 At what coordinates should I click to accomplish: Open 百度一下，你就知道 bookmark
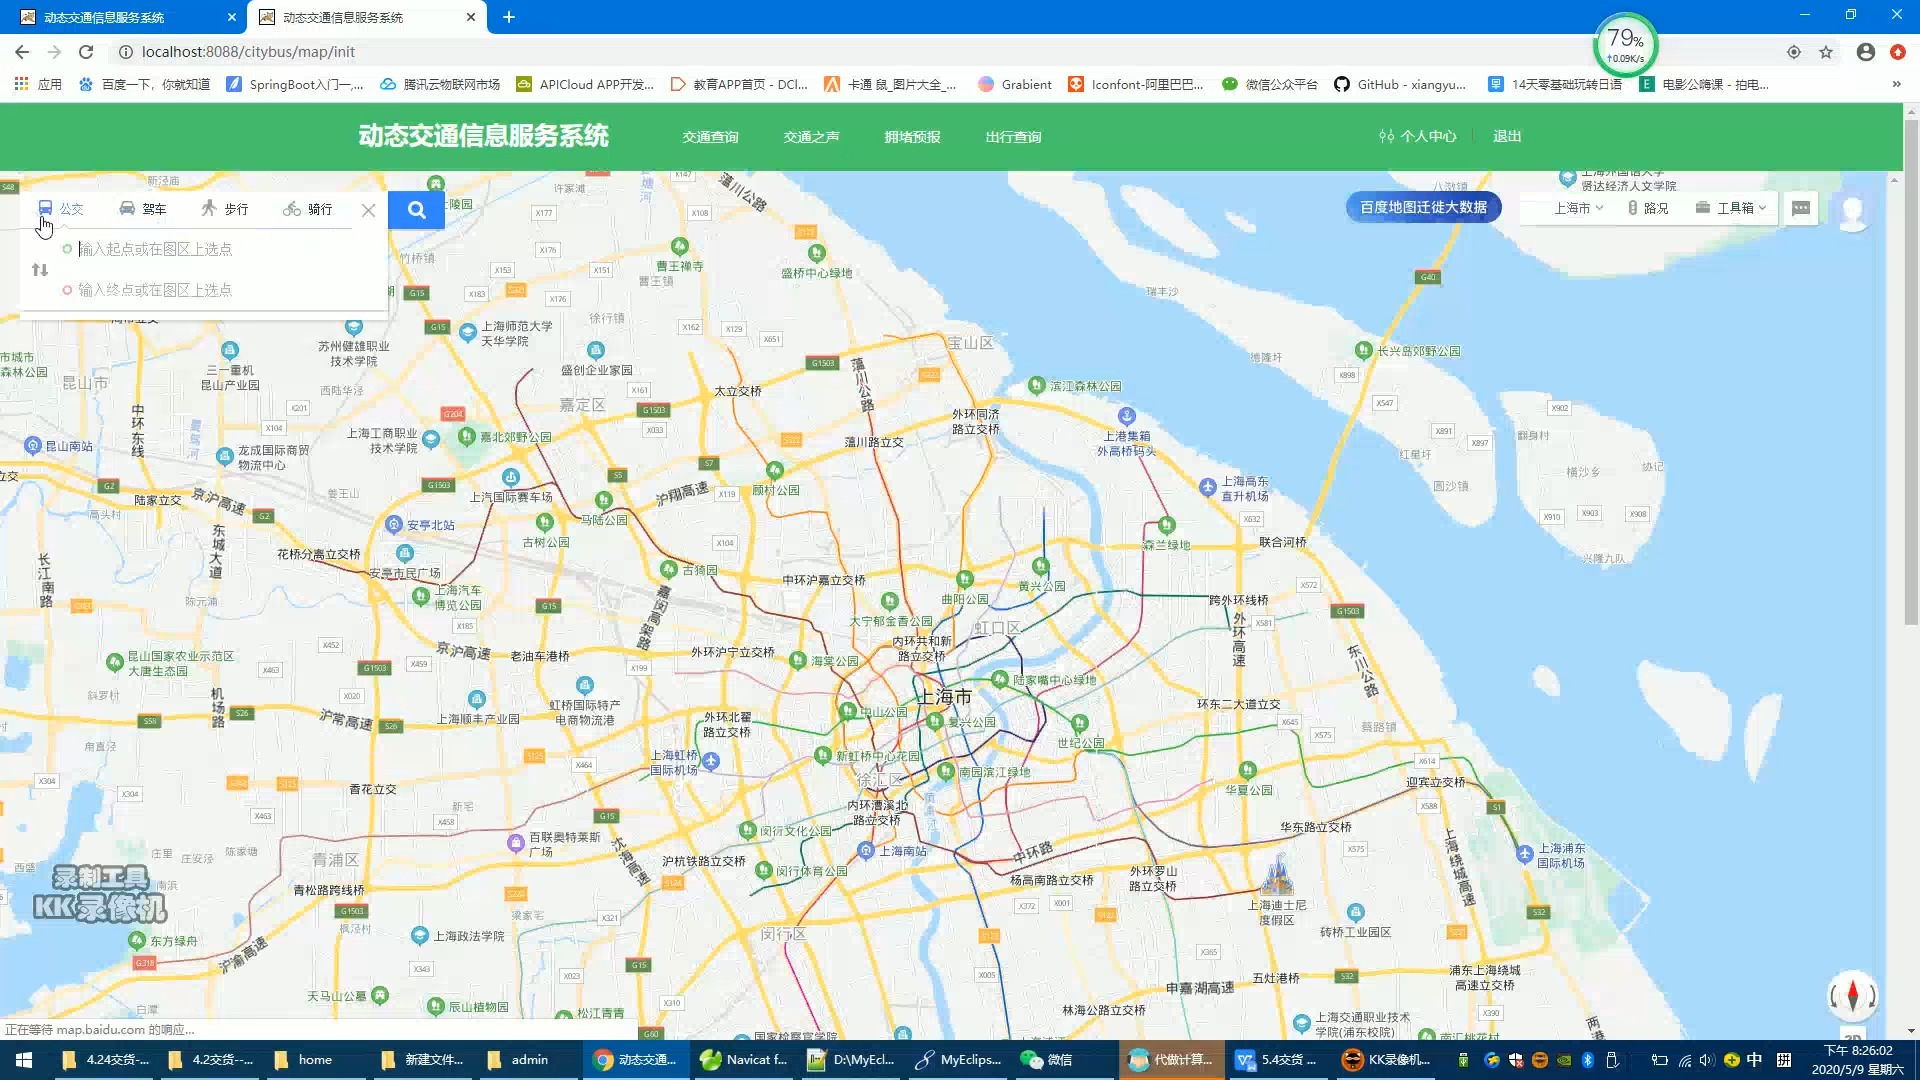pos(145,84)
